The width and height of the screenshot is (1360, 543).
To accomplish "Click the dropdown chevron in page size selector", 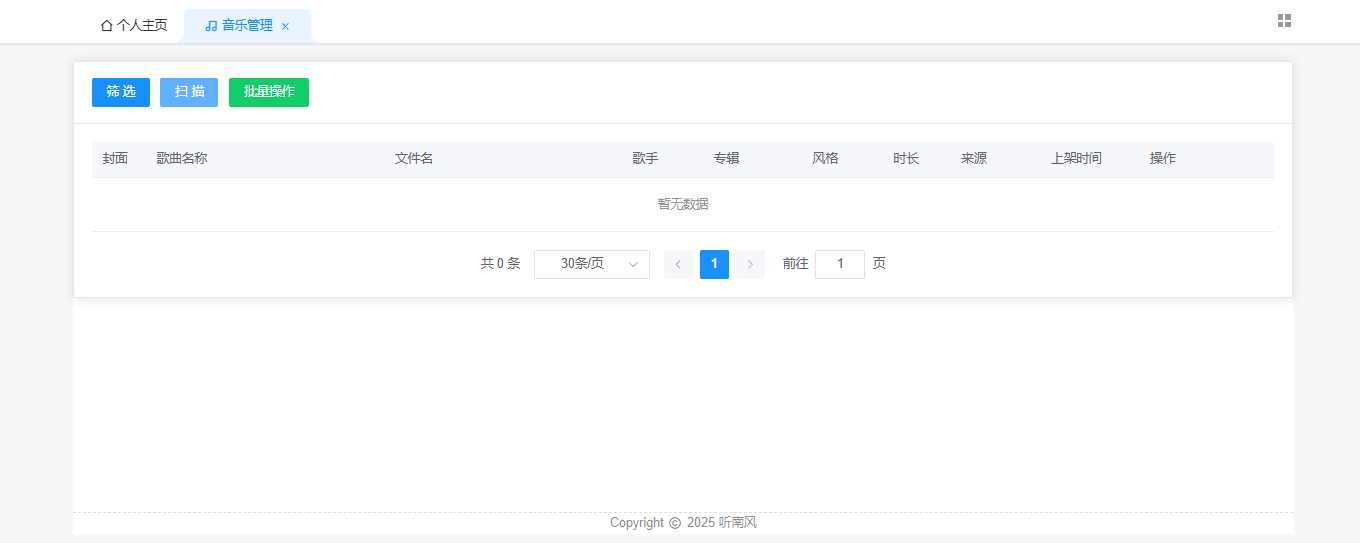I will [633, 264].
